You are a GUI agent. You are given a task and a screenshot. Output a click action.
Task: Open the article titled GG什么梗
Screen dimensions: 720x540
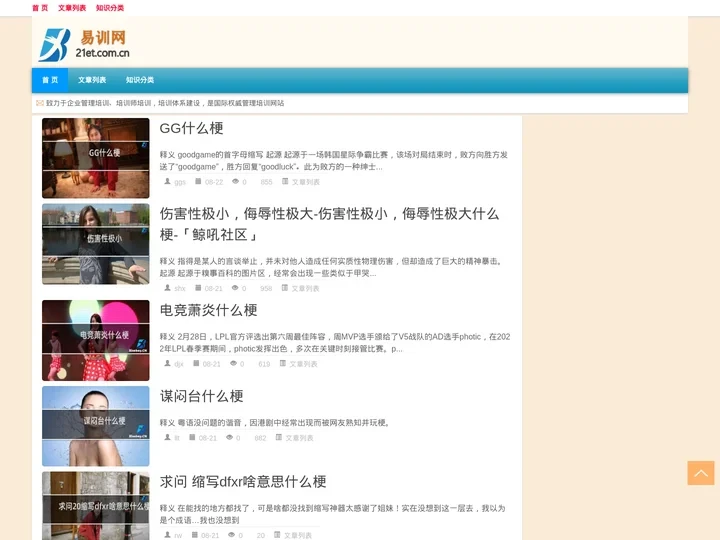pos(191,128)
